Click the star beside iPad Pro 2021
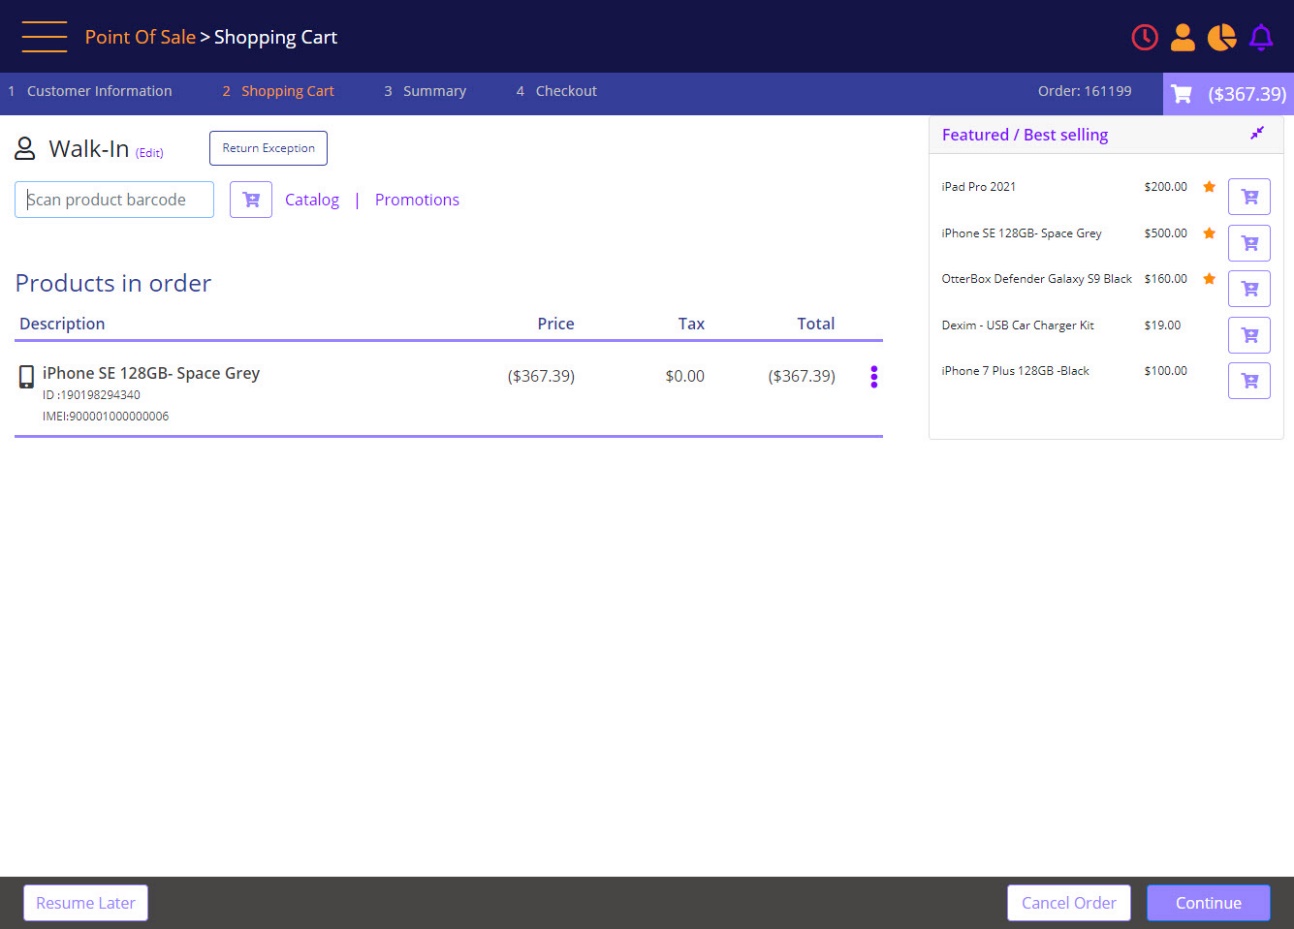The image size is (1294, 929). [x=1209, y=187]
